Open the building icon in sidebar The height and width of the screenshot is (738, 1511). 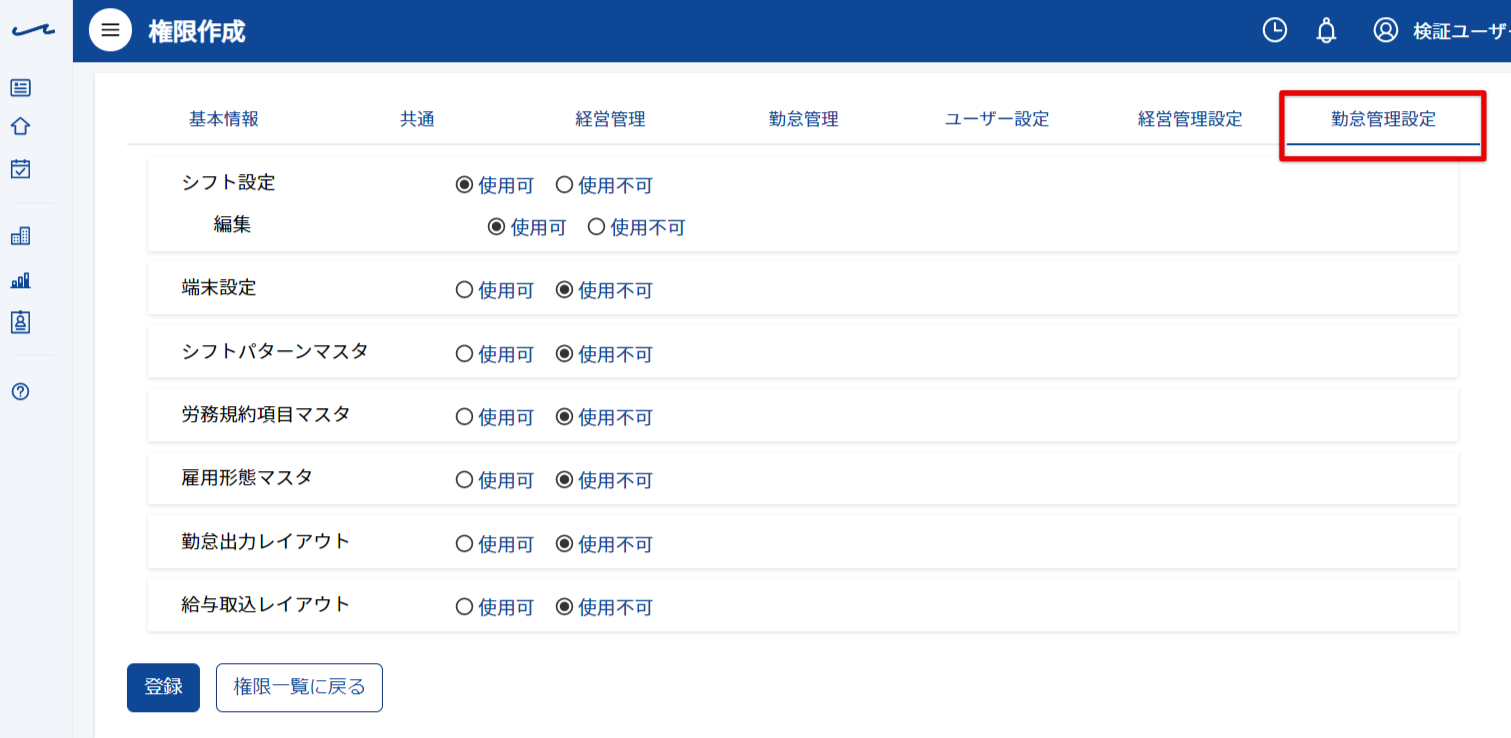point(20,236)
